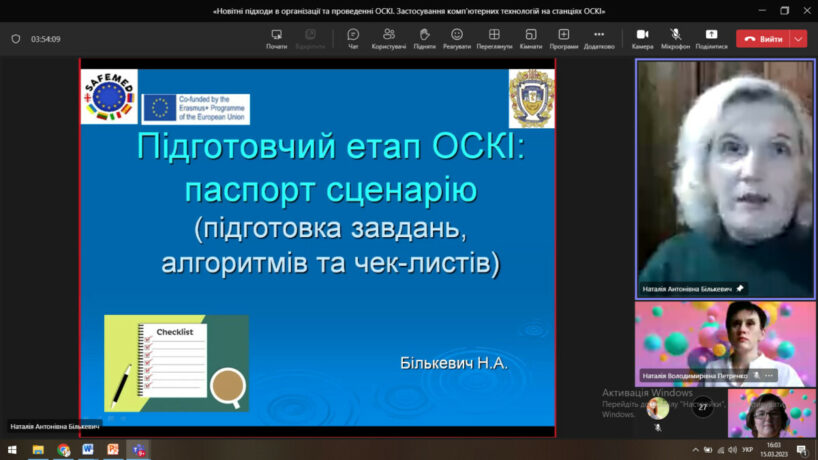Screen dimensions: 818x460
Task: Click the Share screen (Поділитися) icon
Action: click(x=711, y=38)
